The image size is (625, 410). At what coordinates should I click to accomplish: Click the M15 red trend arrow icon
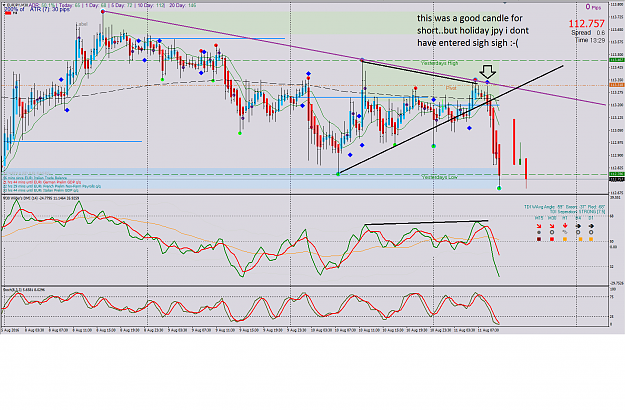[x=539, y=226]
